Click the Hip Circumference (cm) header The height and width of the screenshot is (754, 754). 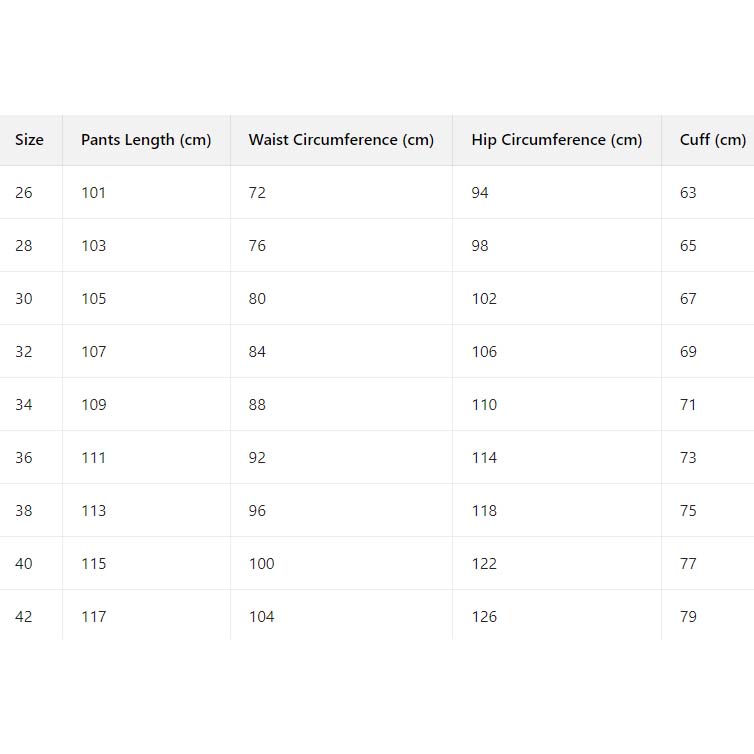point(556,140)
